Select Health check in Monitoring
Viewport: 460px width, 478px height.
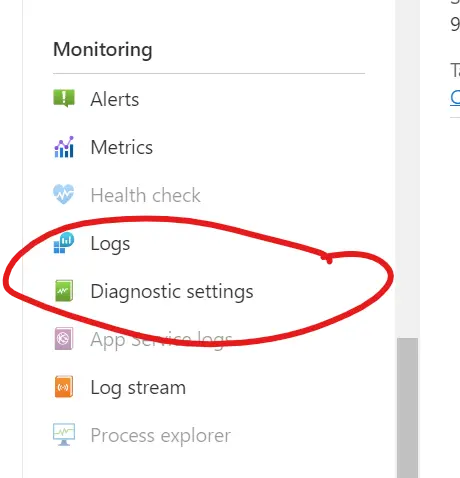pyautogui.click(x=145, y=195)
